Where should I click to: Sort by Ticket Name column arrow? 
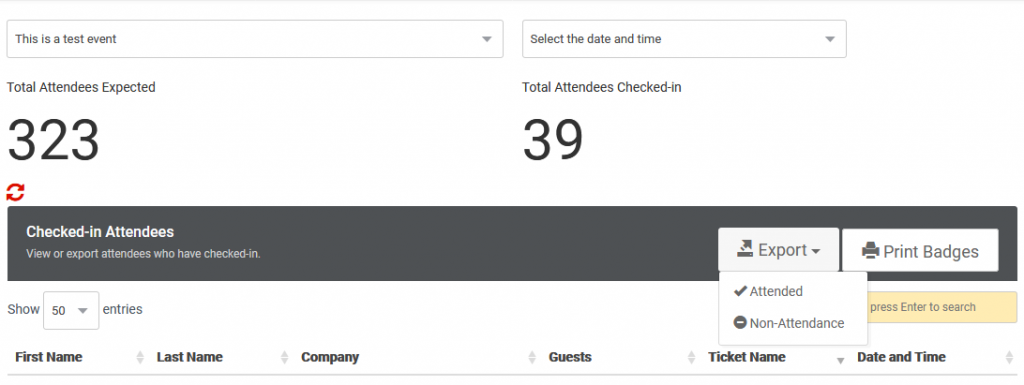(840, 360)
